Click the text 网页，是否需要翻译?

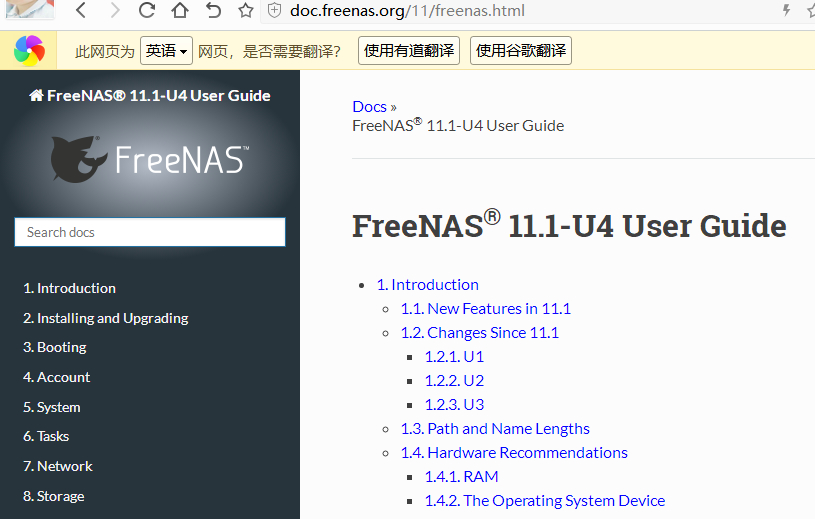pos(270,51)
